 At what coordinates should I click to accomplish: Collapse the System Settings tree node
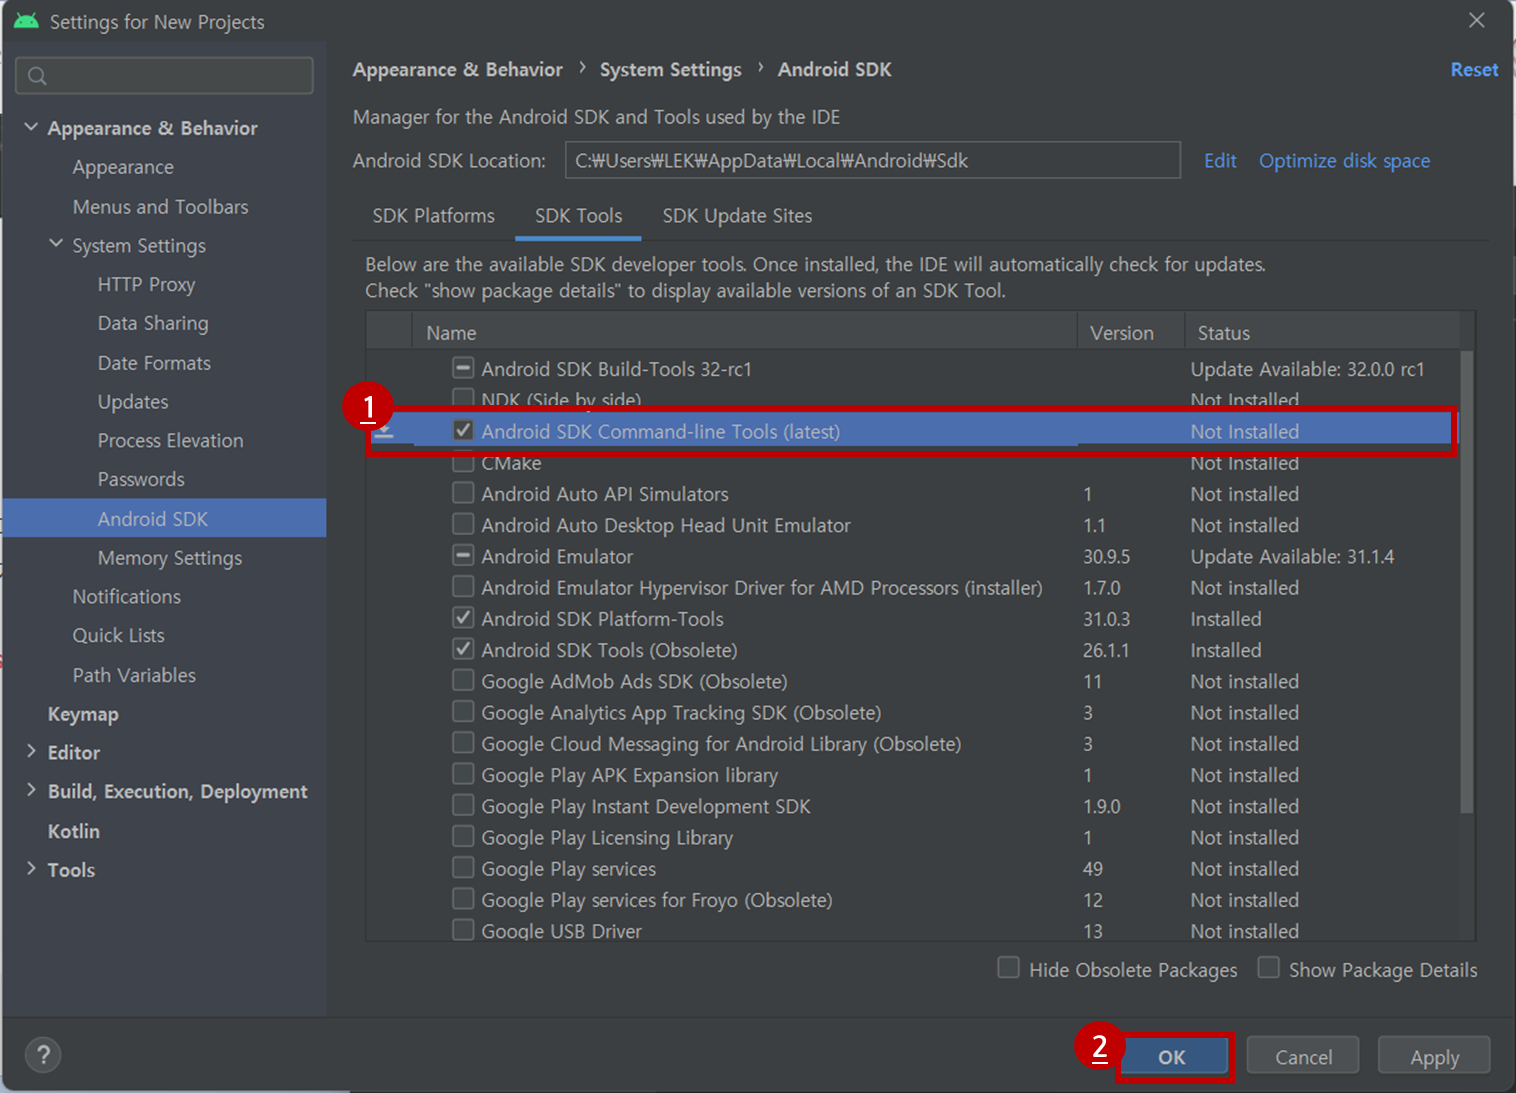point(56,245)
